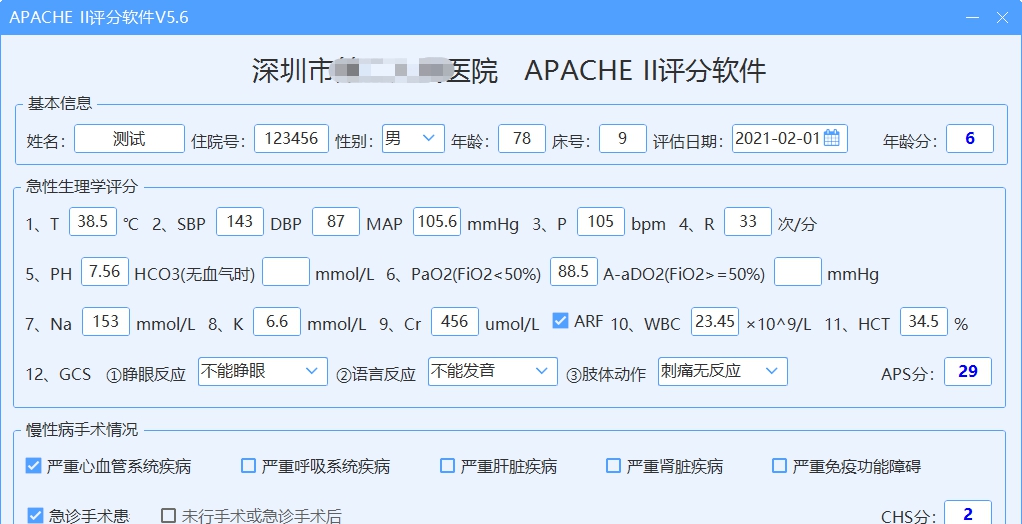Check the 严重肝脏疾病 option
This screenshot has width=1022, height=524.
click(448, 466)
